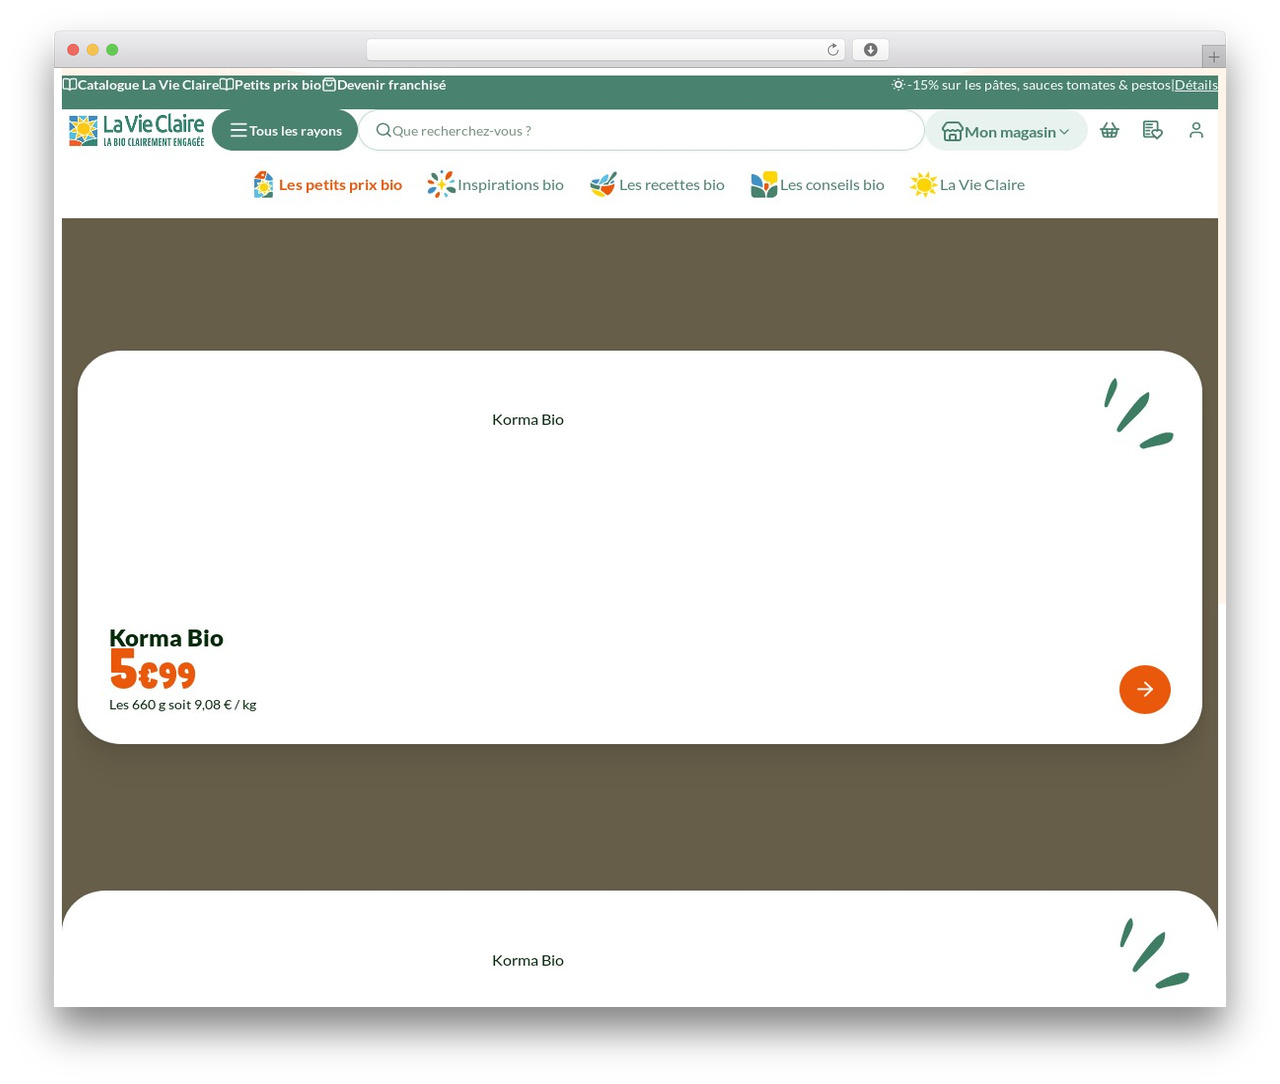Click the browser address bar
The image size is (1280, 1084).
click(605, 50)
